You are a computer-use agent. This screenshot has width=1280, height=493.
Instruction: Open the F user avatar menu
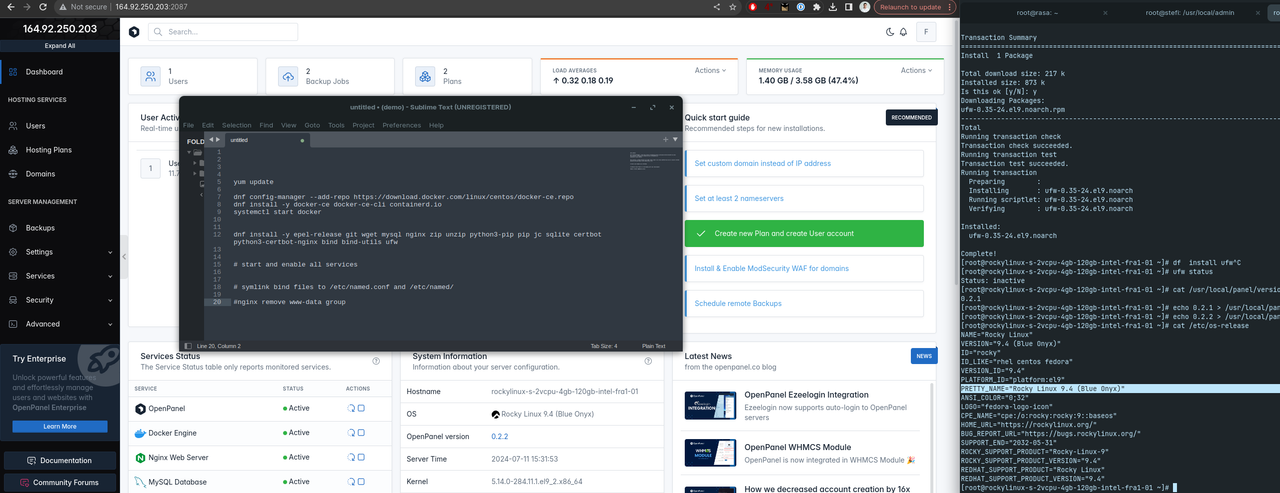pos(927,32)
